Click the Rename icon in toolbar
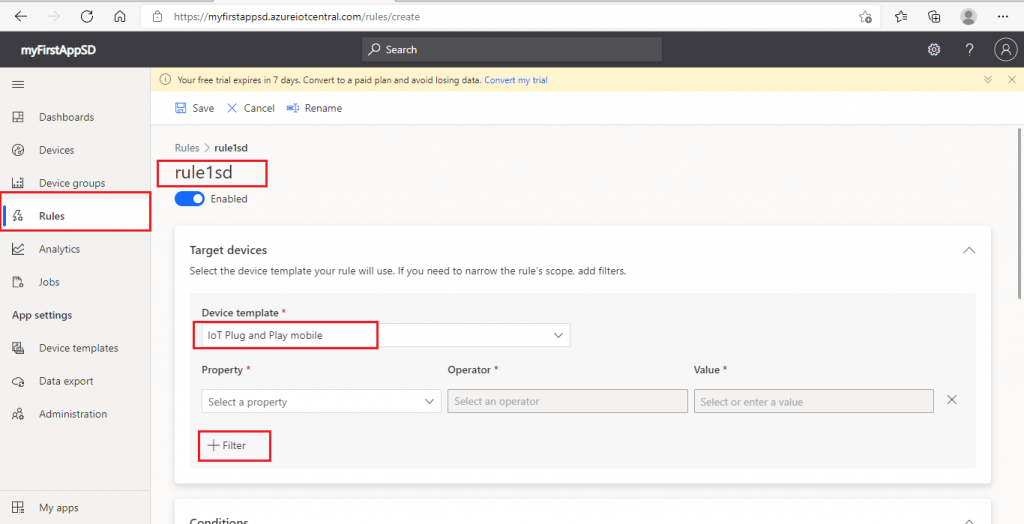The width and height of the screenshot is (1024, 524). click(293, 108)
